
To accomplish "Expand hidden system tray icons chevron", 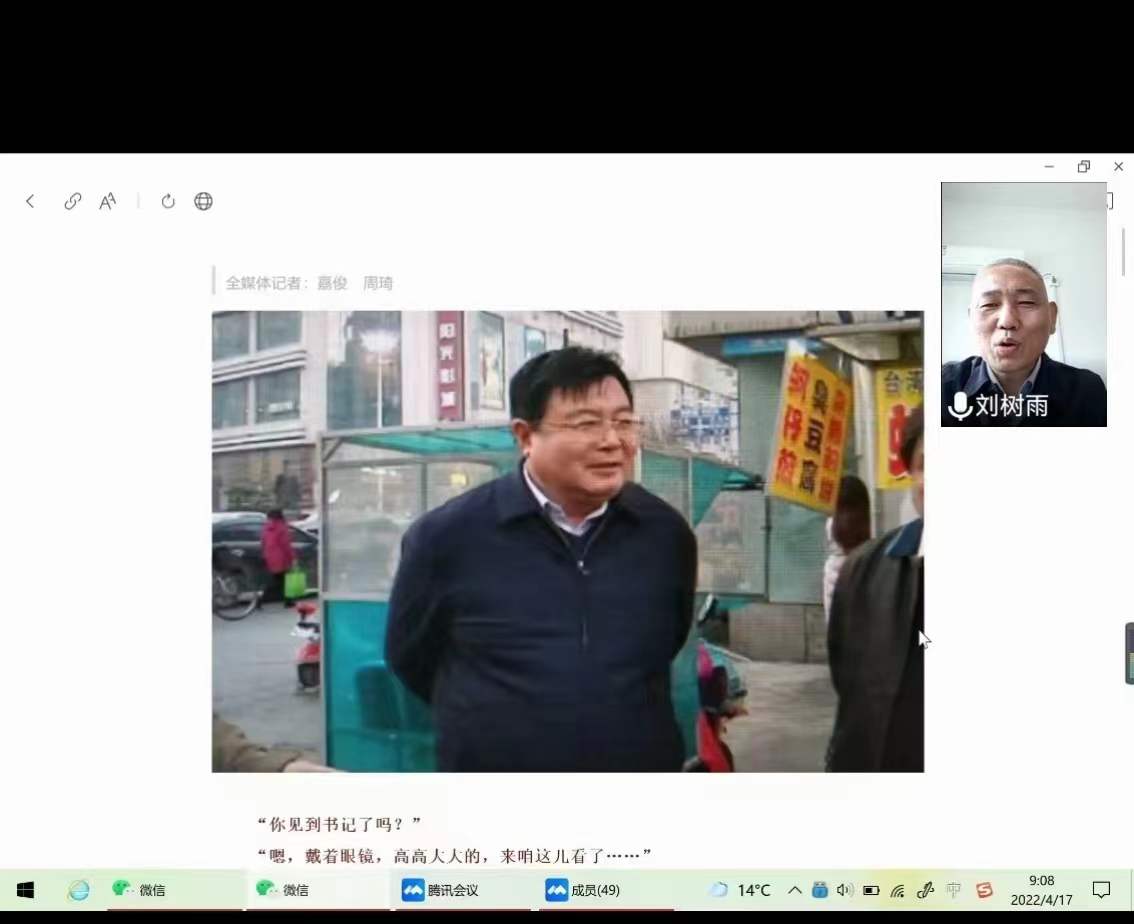I will coord(795,890).
